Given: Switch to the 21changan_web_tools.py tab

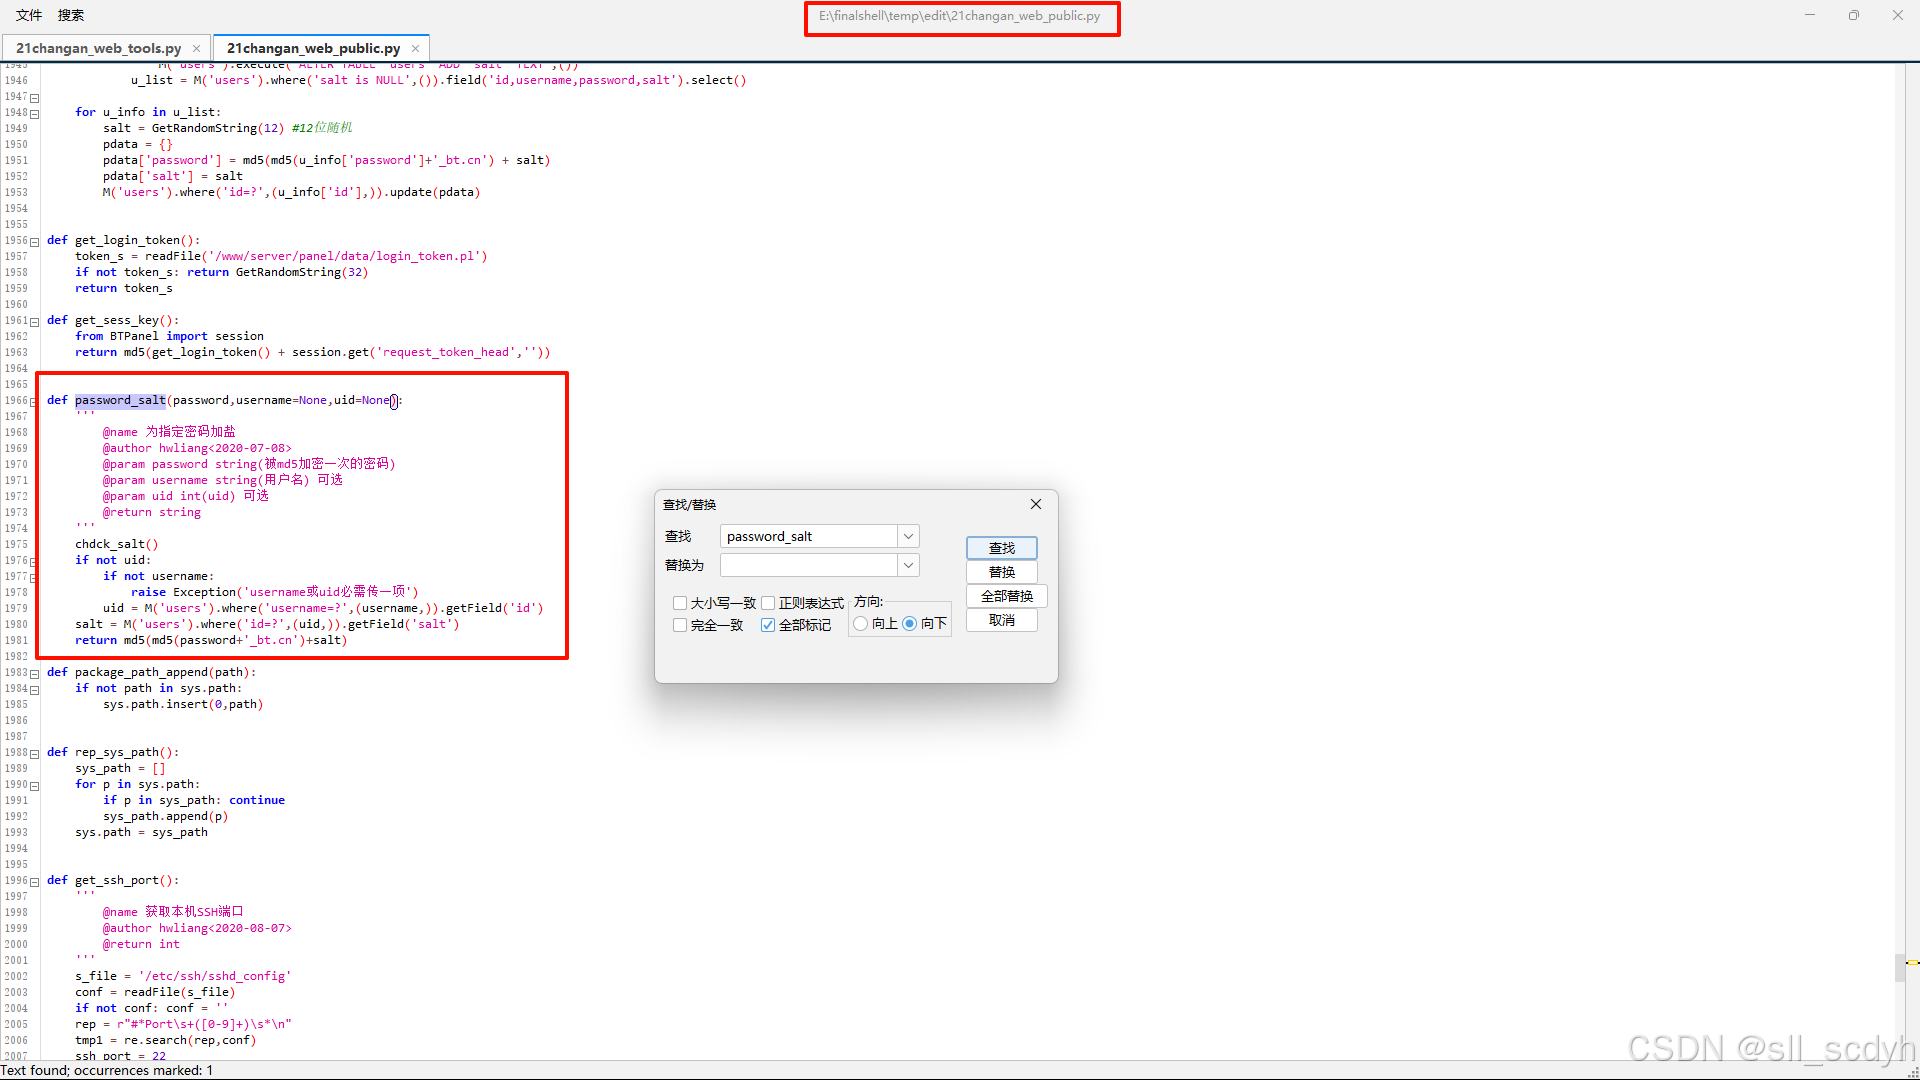Looking at the screenshot, I should 98,48.
